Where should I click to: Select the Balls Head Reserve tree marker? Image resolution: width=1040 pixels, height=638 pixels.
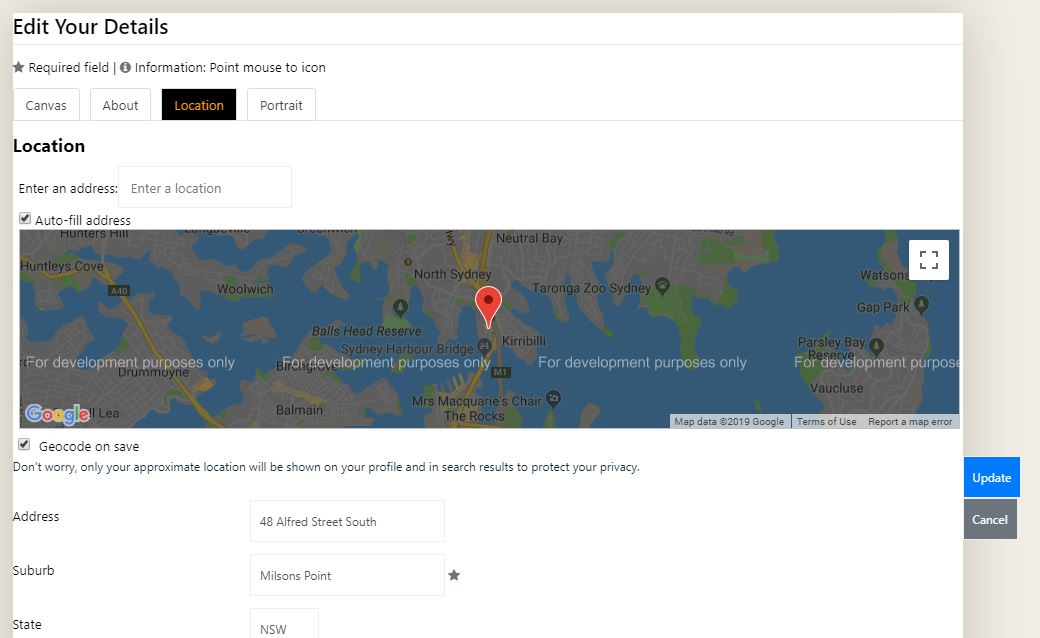click(400, 308)
